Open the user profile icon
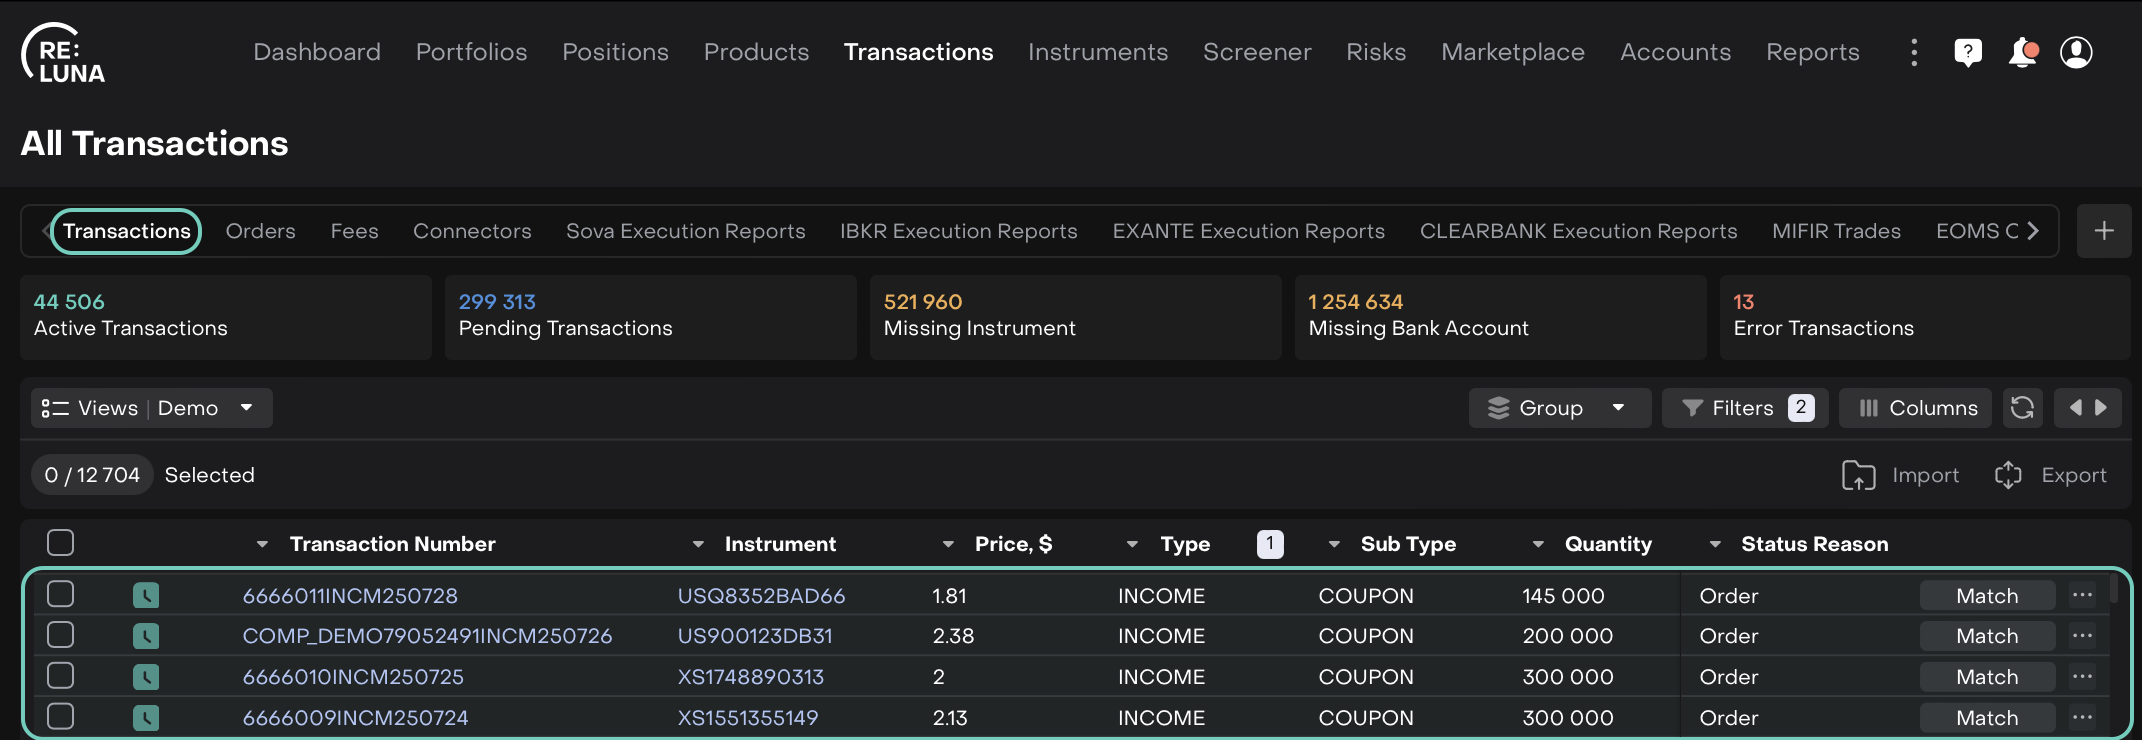 (x=2076, y=52)
